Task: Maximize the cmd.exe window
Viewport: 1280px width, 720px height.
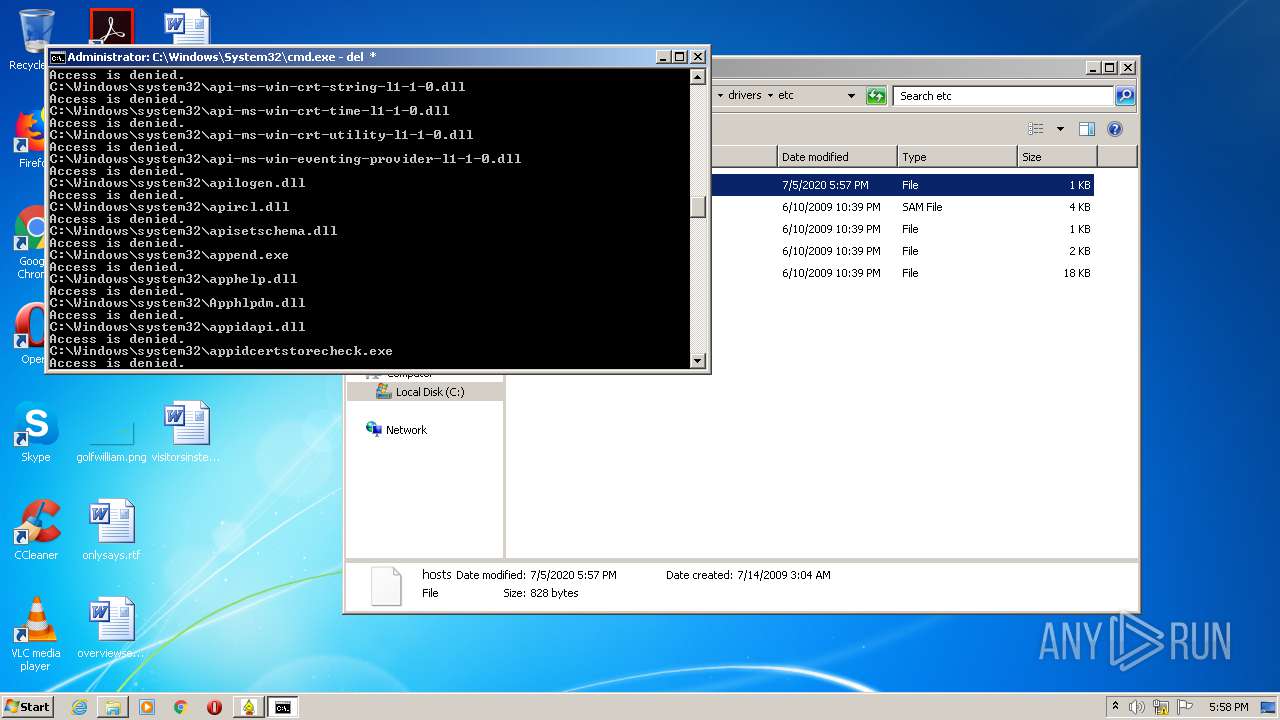Action: pos(680,57)
